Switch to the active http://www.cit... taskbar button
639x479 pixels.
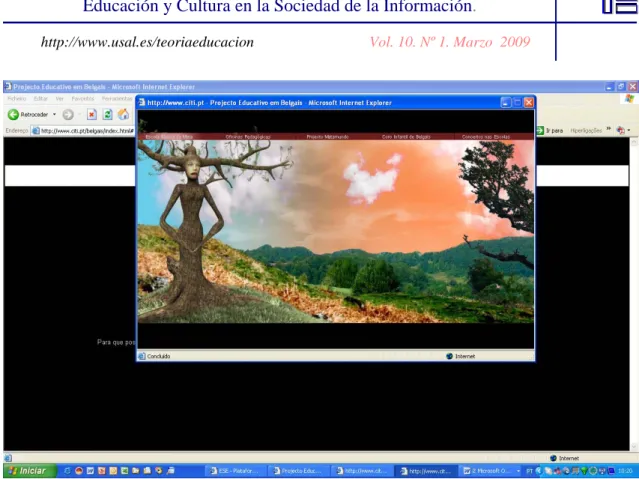[x=426, y=471]
